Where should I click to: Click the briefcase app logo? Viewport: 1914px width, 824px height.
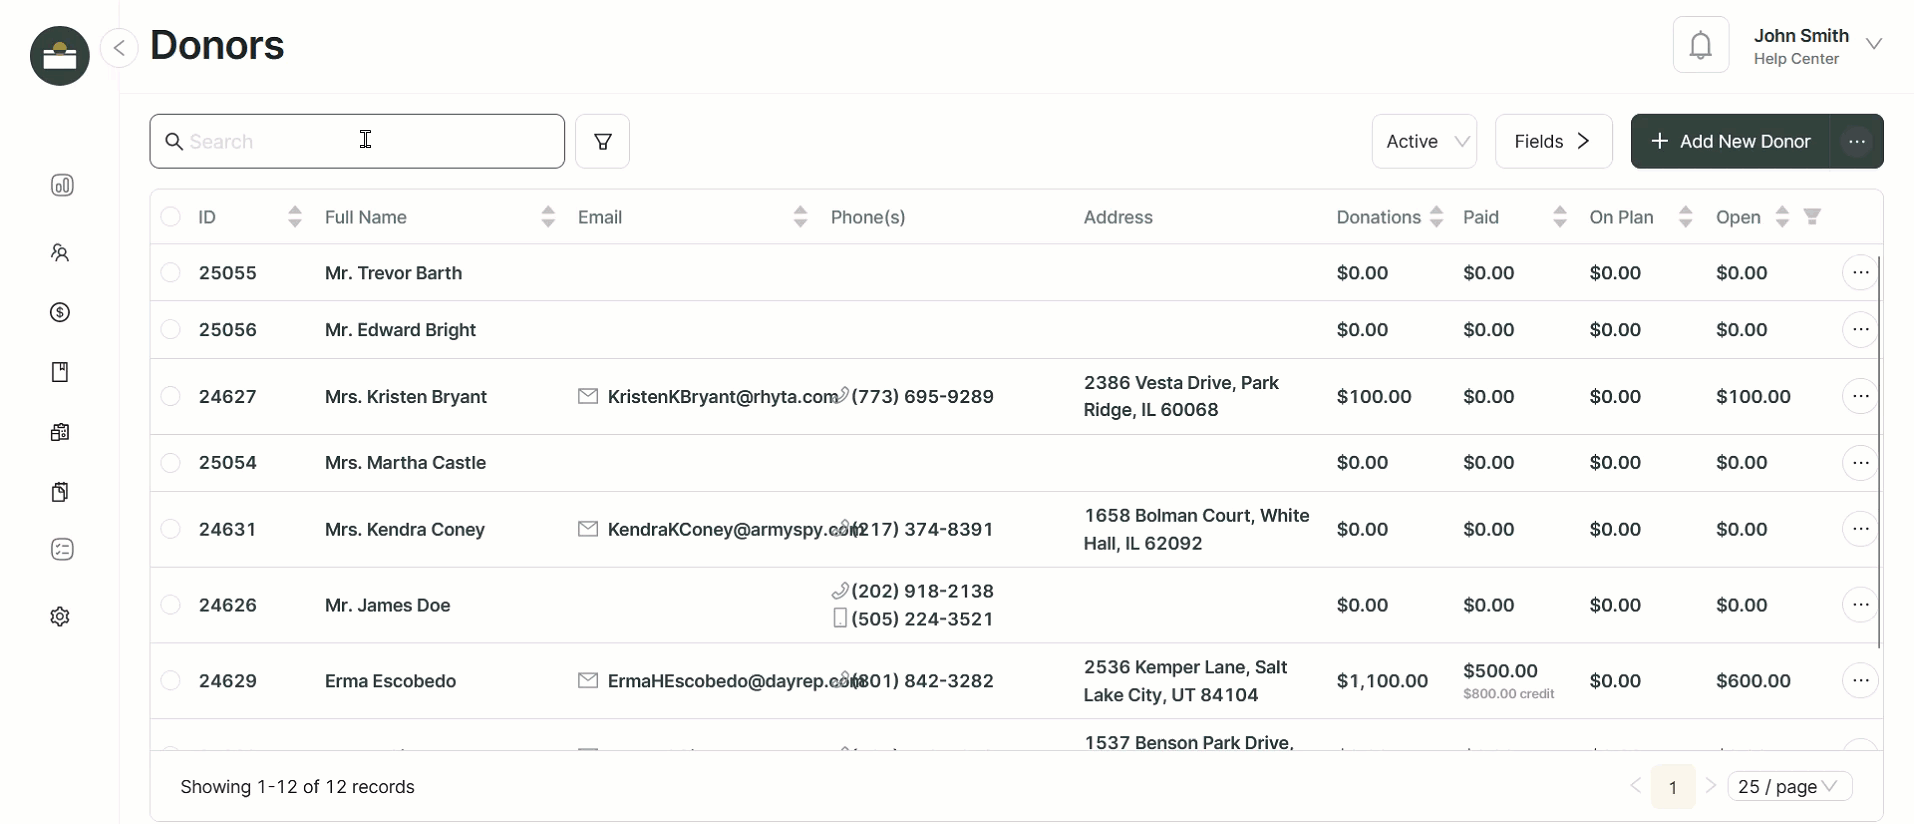pos(60,56)
